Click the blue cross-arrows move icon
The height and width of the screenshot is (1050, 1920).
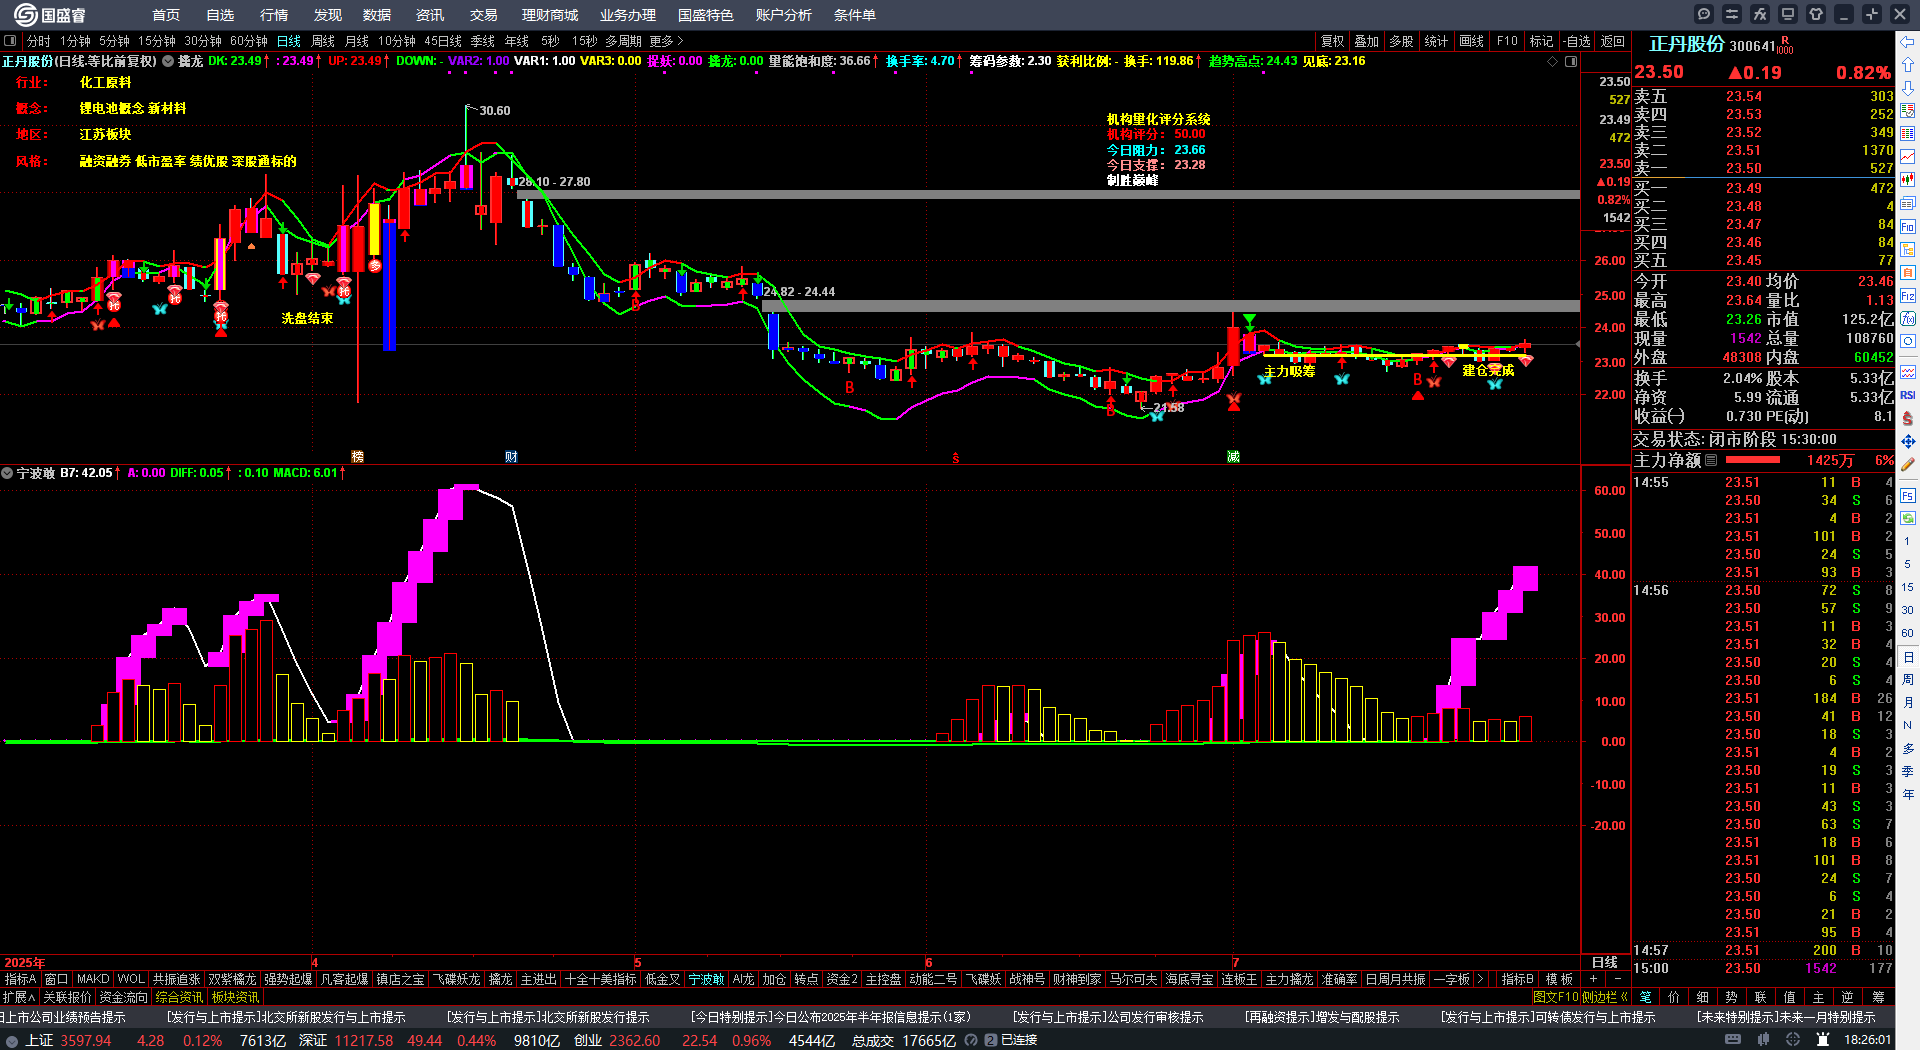tap(1908, 441)
